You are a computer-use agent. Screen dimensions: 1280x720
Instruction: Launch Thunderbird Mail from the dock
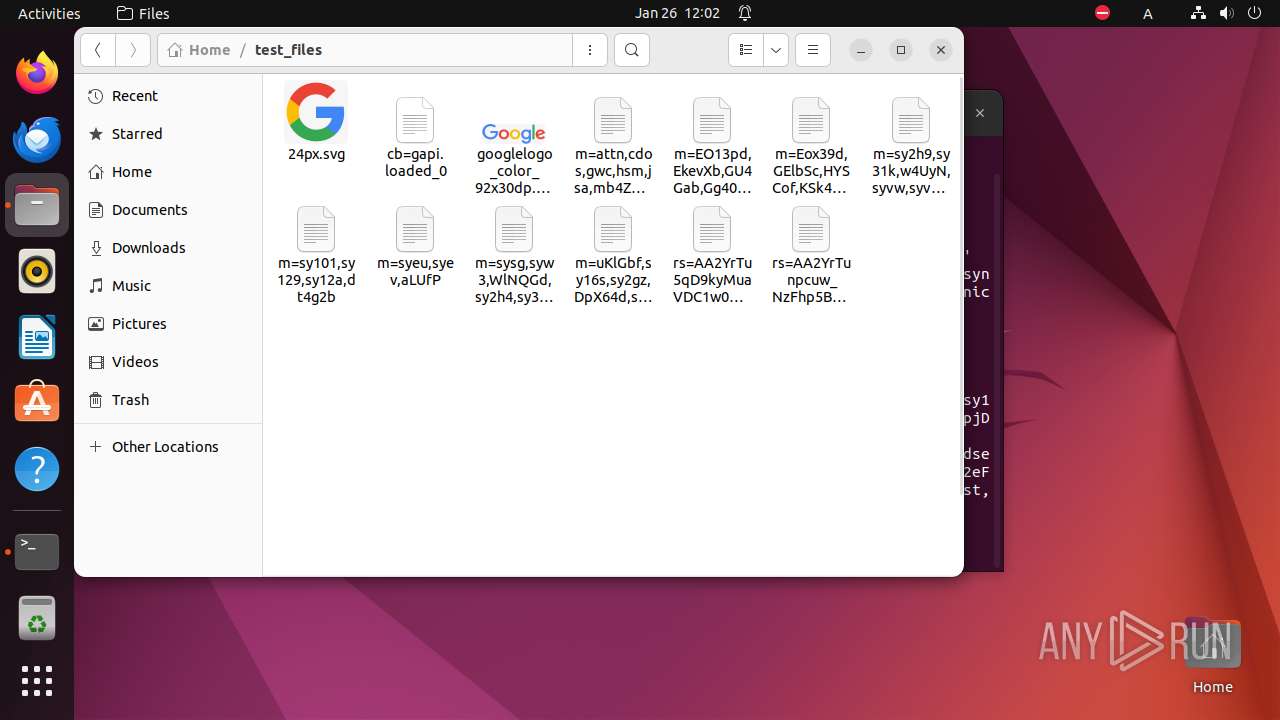point(37,139)
